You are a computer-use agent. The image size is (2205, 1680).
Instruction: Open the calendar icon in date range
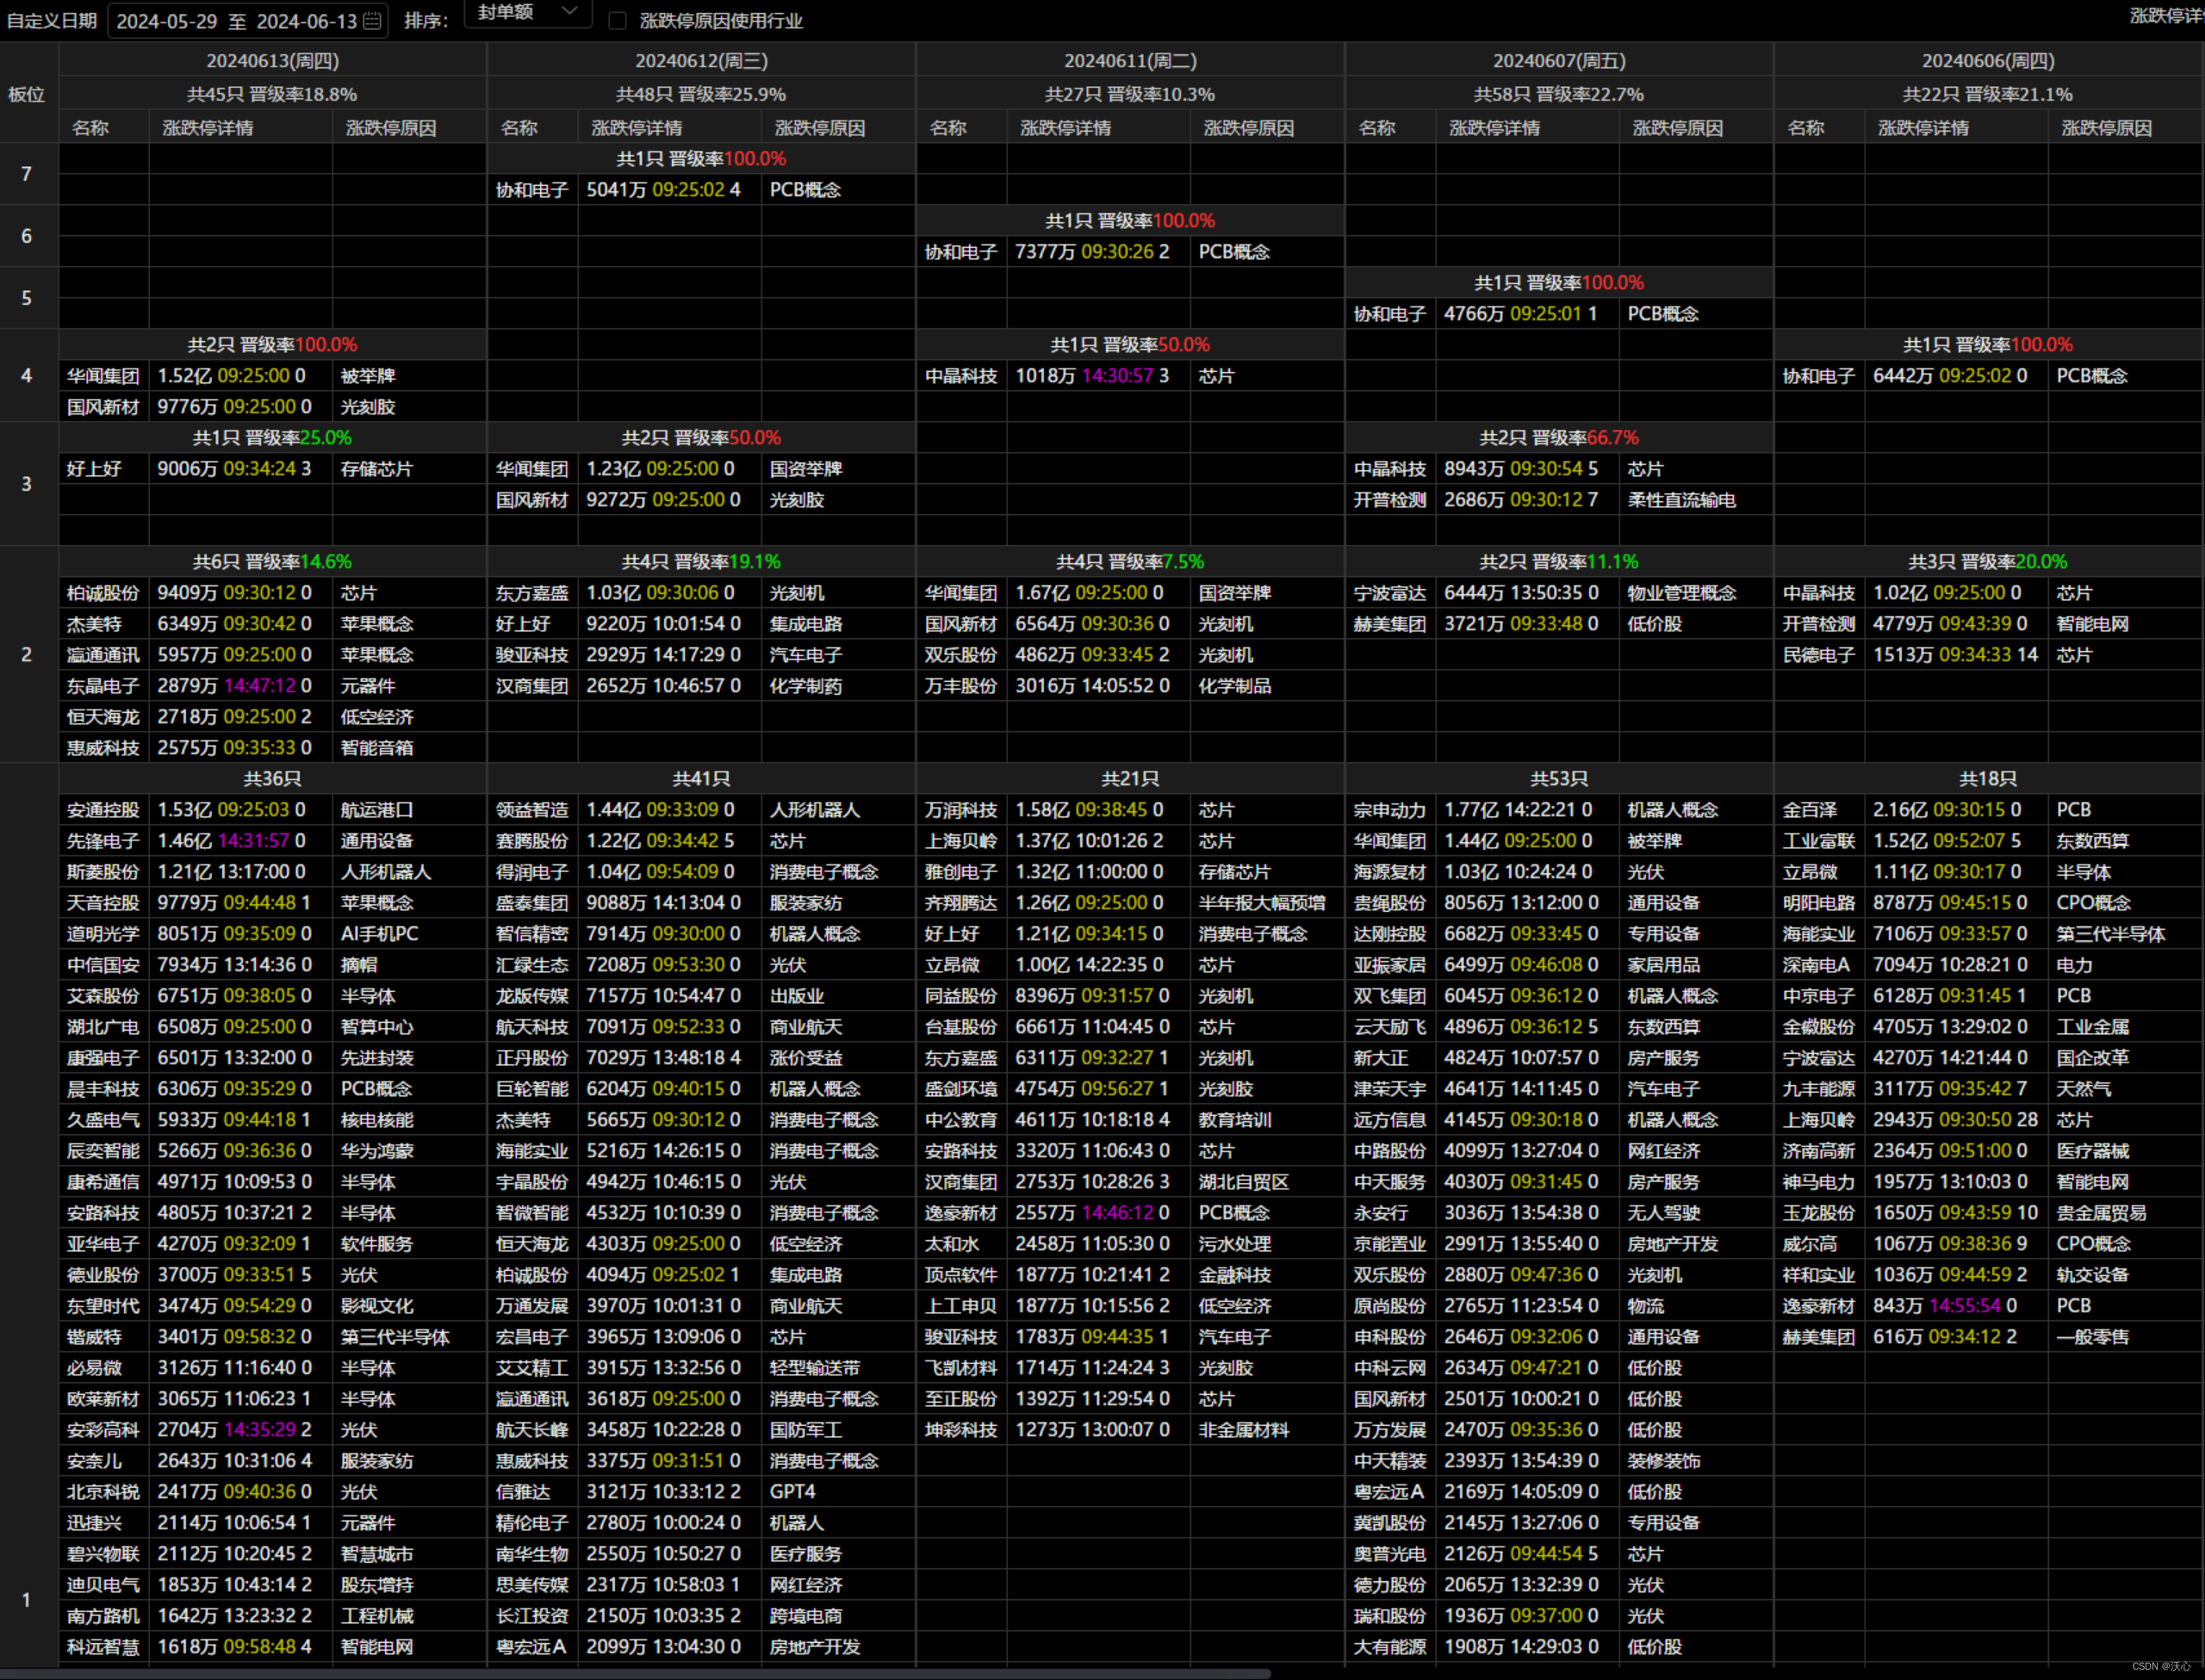coord(372,21)
